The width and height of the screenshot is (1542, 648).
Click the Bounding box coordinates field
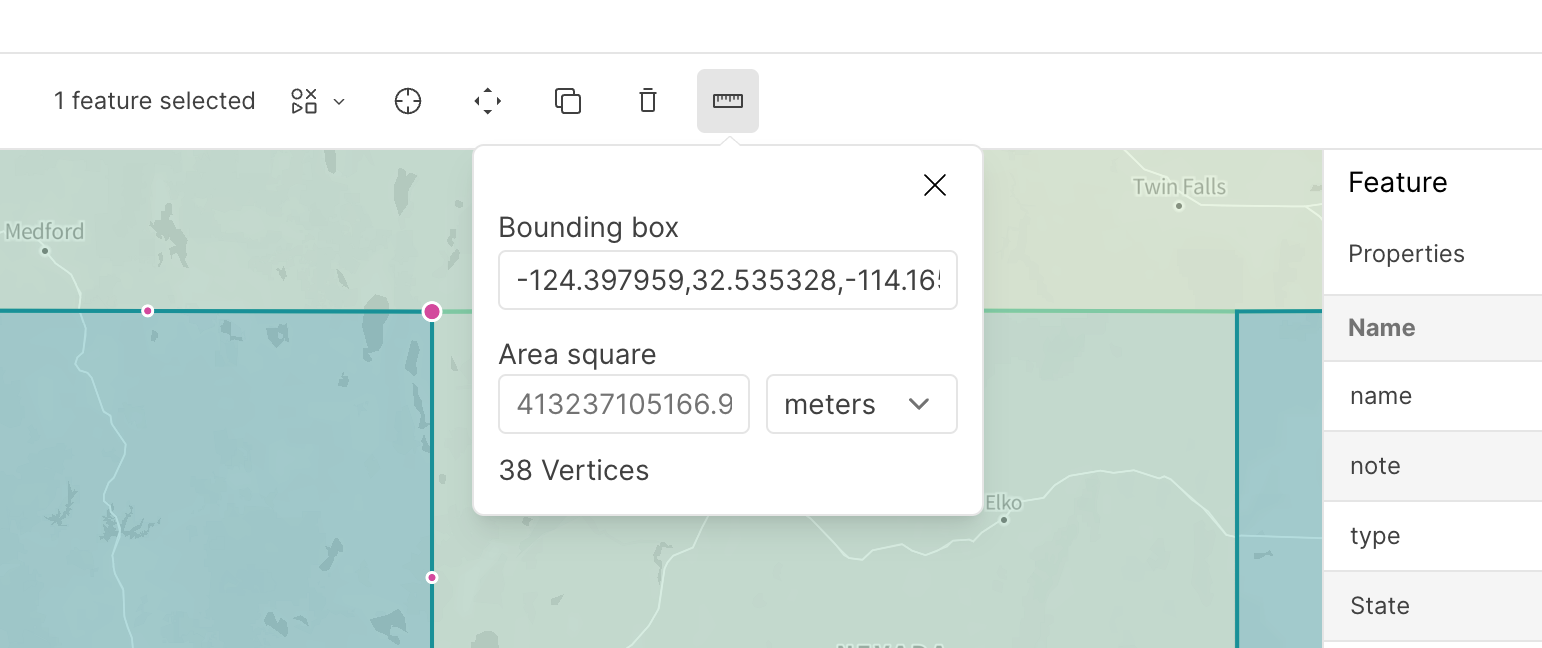[x=728, y=280]
